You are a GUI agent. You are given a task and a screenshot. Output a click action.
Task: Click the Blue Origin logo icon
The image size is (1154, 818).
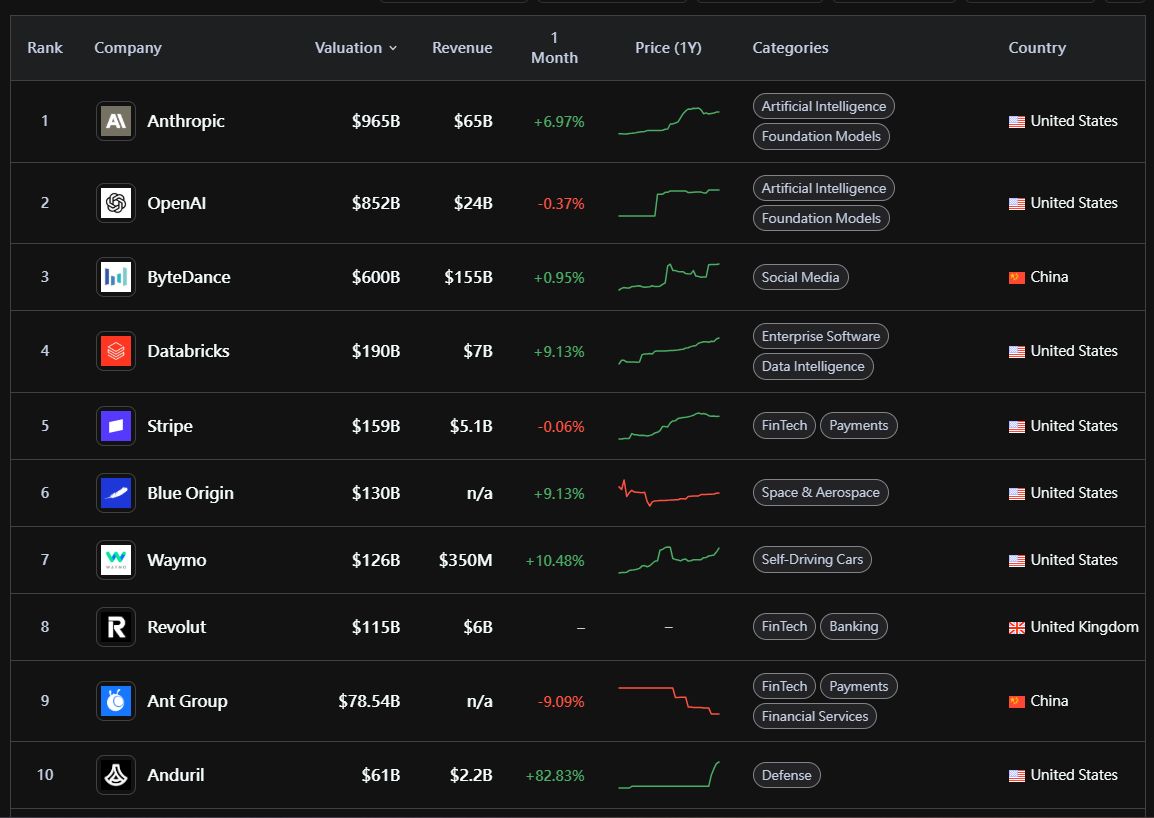[116, 493]
